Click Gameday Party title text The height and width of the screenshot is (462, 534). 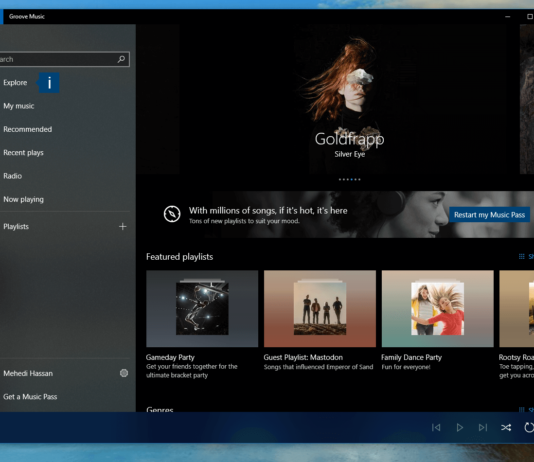pos(170,357)
